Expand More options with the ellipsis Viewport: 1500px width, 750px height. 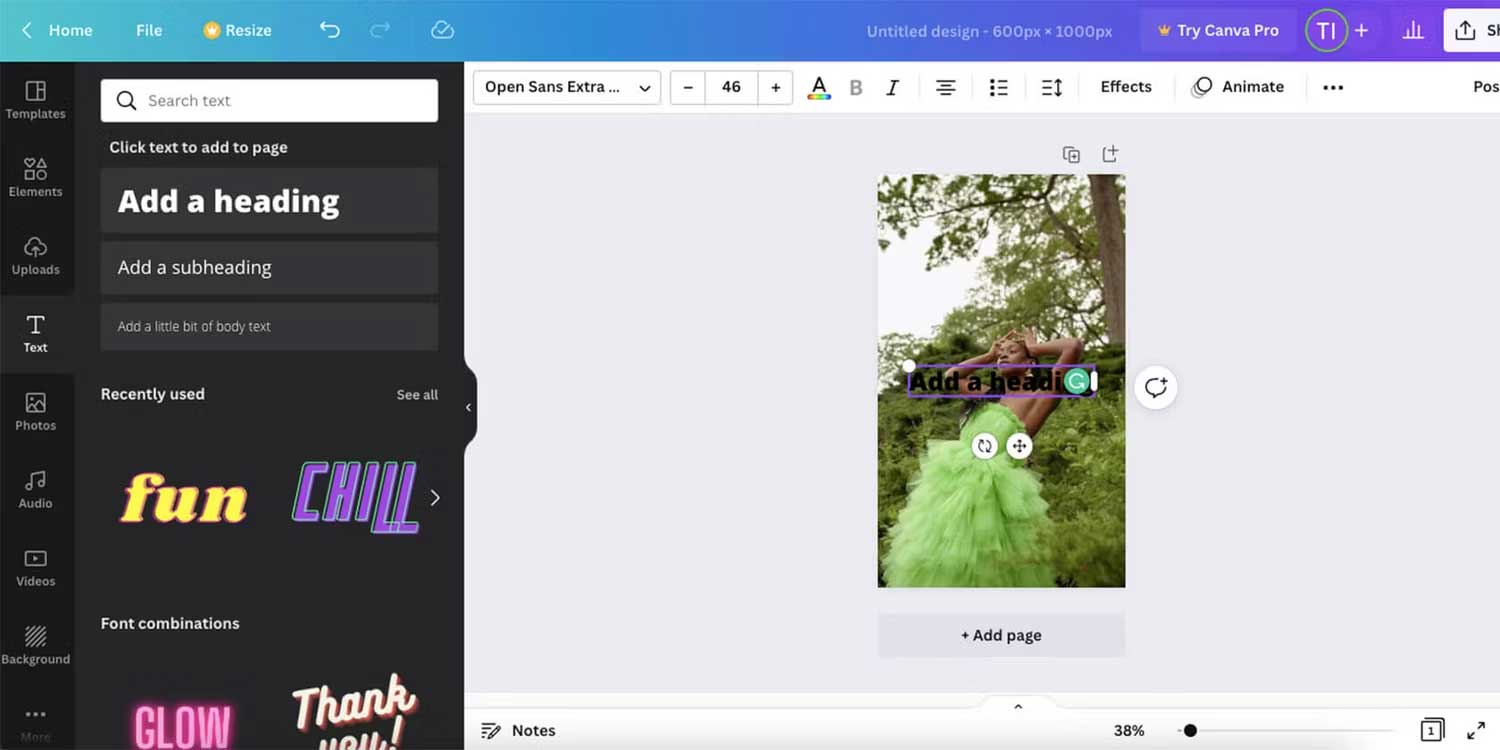pyautogui.click(x=1333, y=87)
